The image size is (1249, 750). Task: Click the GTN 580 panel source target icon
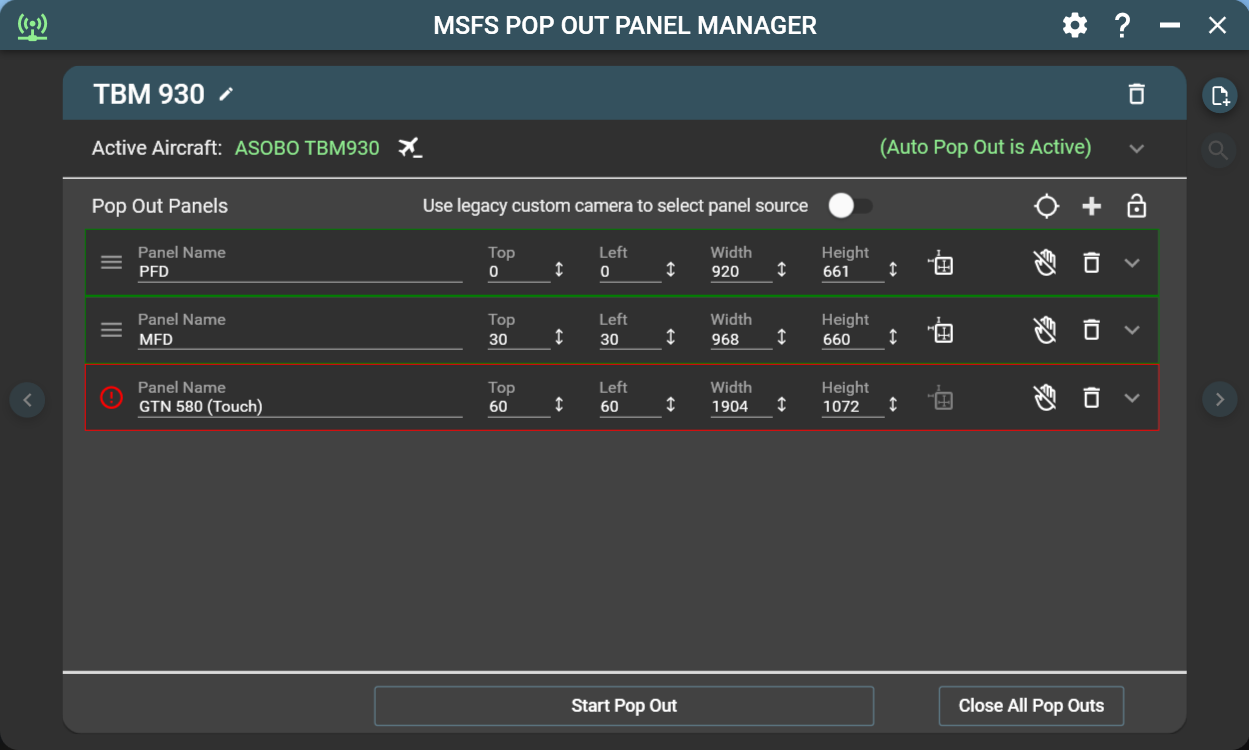pos(941,398)
